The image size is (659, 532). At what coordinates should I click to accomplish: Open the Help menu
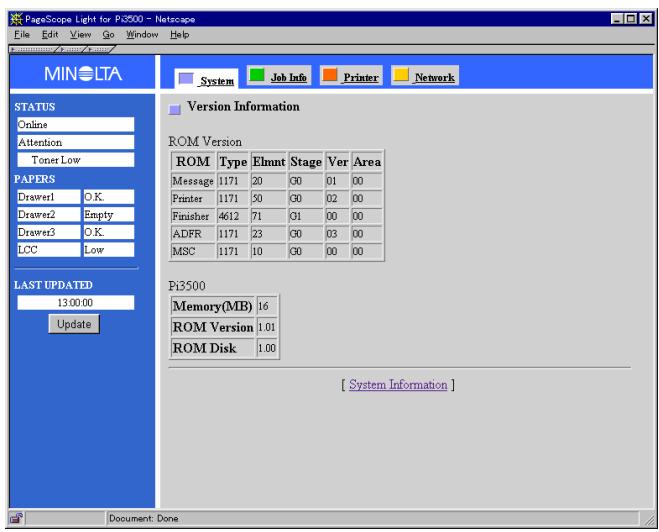(179, 34)
